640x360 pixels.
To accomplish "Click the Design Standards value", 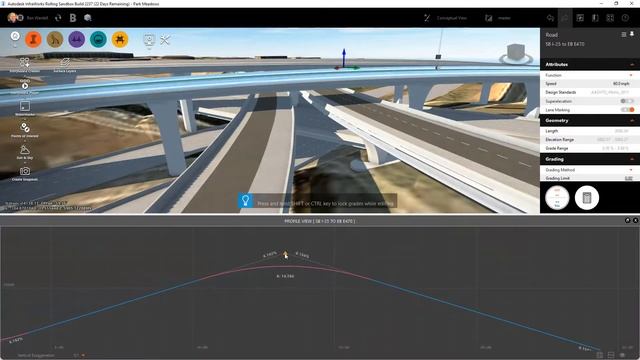I will pos(610,93).
